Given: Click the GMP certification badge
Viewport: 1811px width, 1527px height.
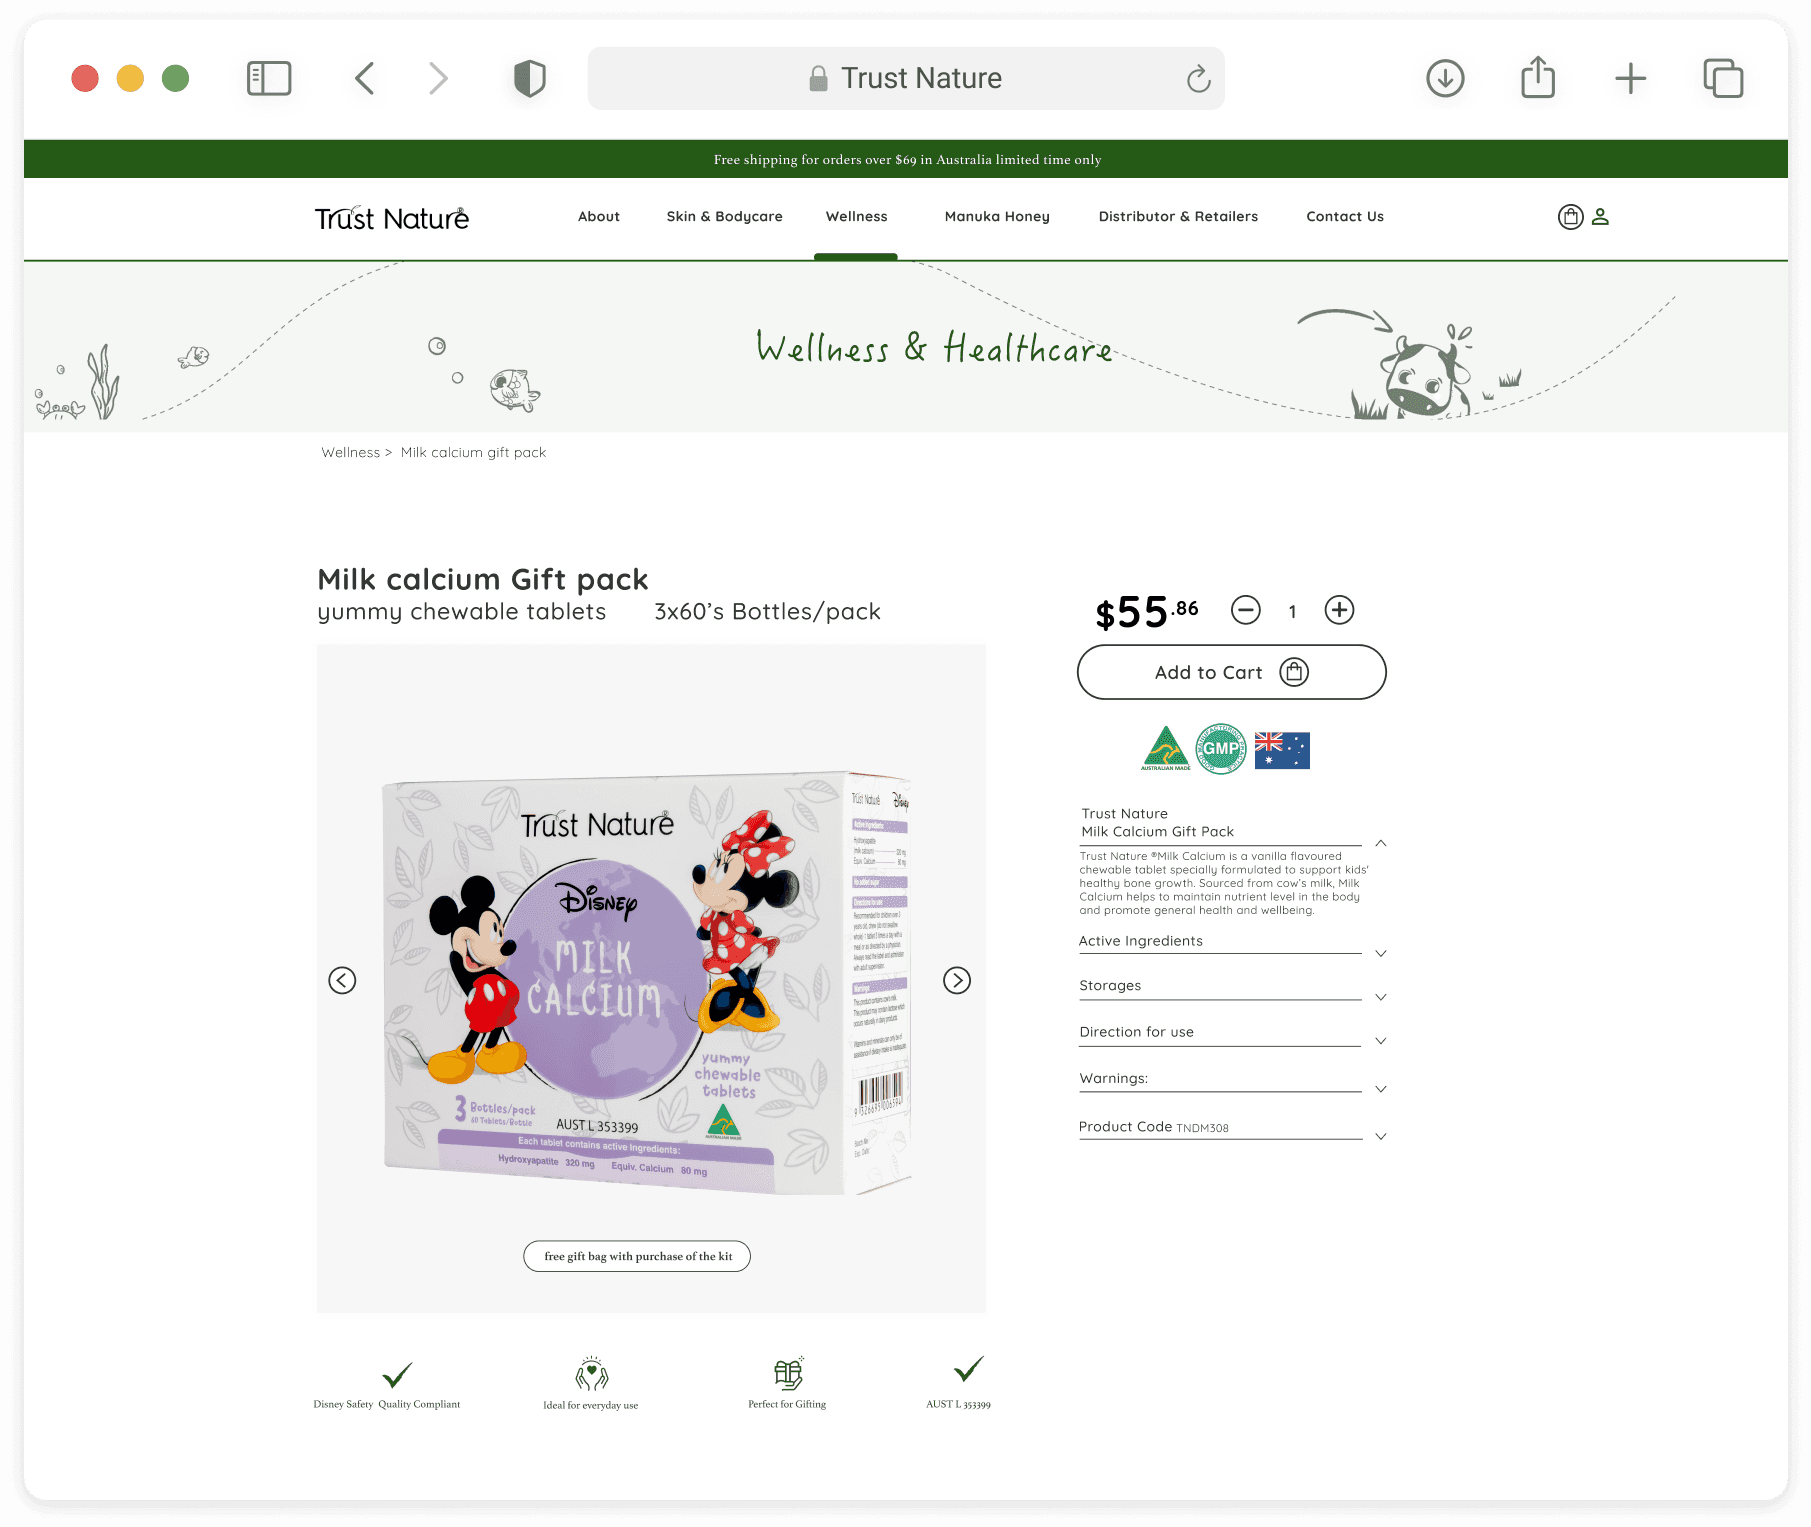Looking at the screenshot, I should point(1222,749).
